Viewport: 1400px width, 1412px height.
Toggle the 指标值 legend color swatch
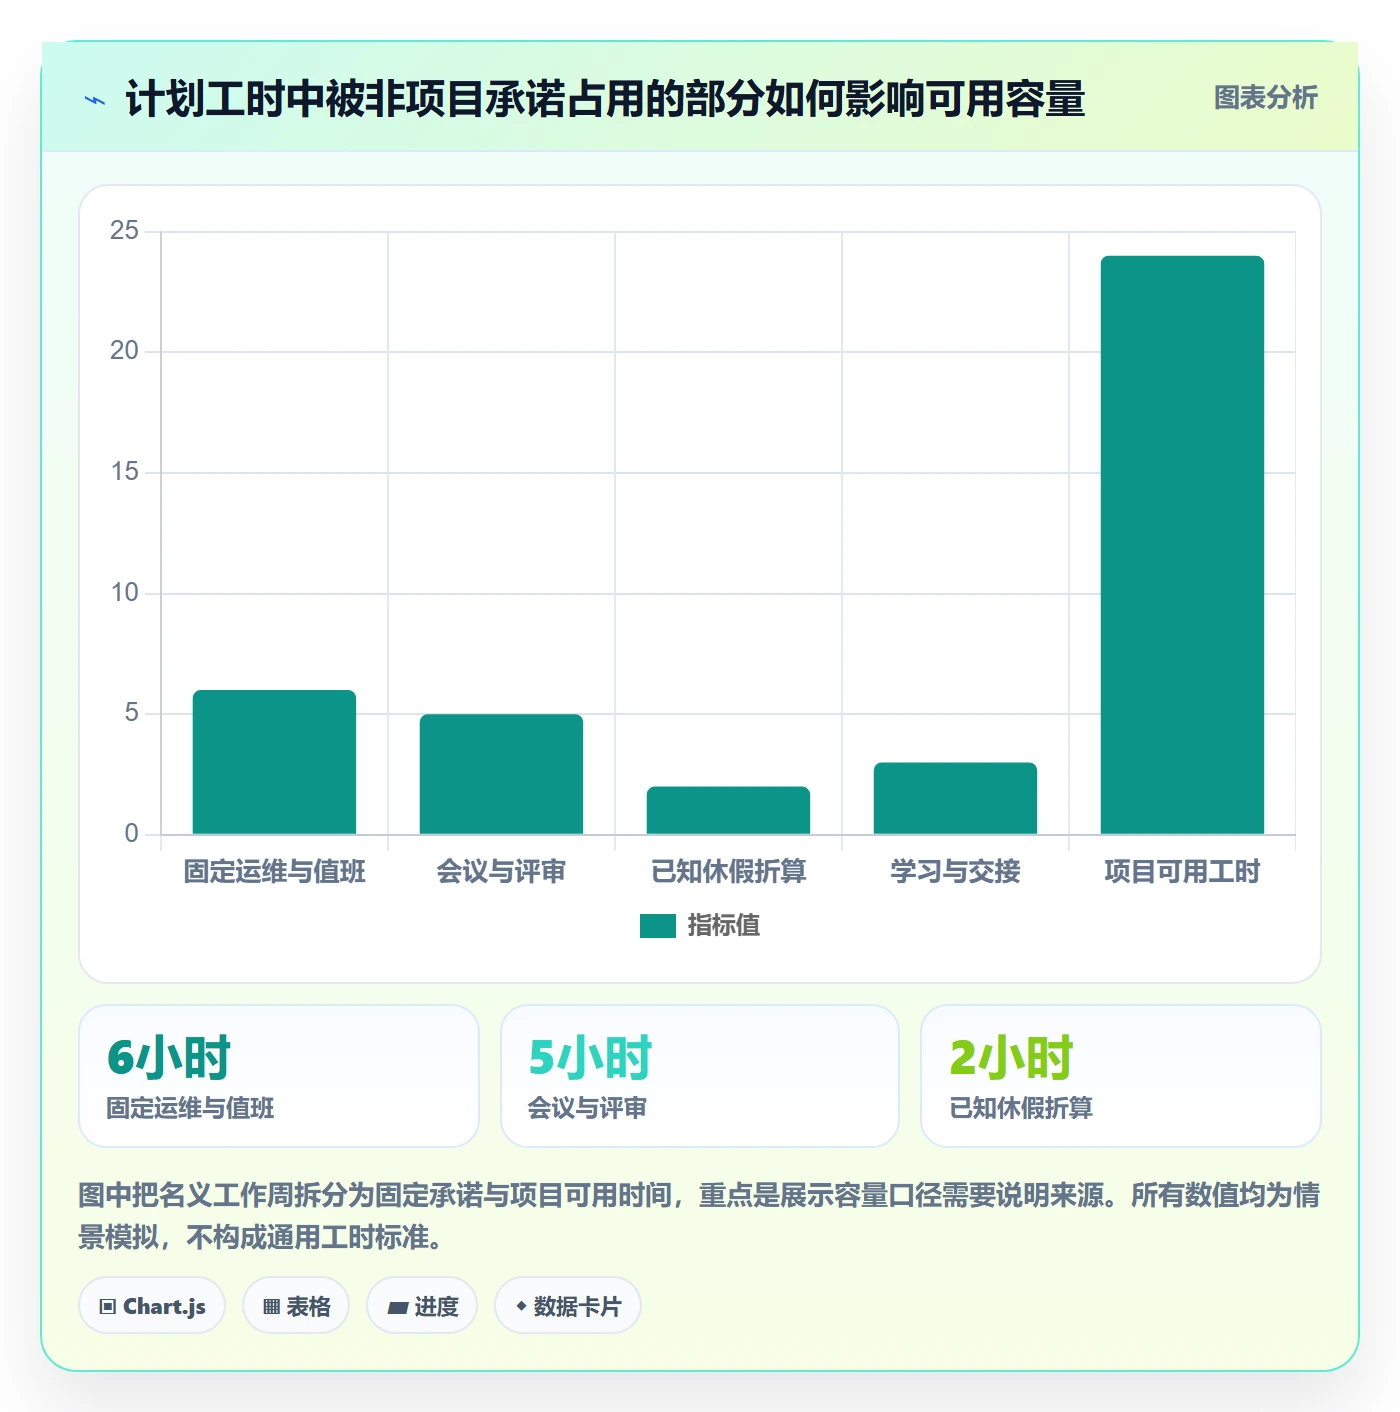(658, 926)
